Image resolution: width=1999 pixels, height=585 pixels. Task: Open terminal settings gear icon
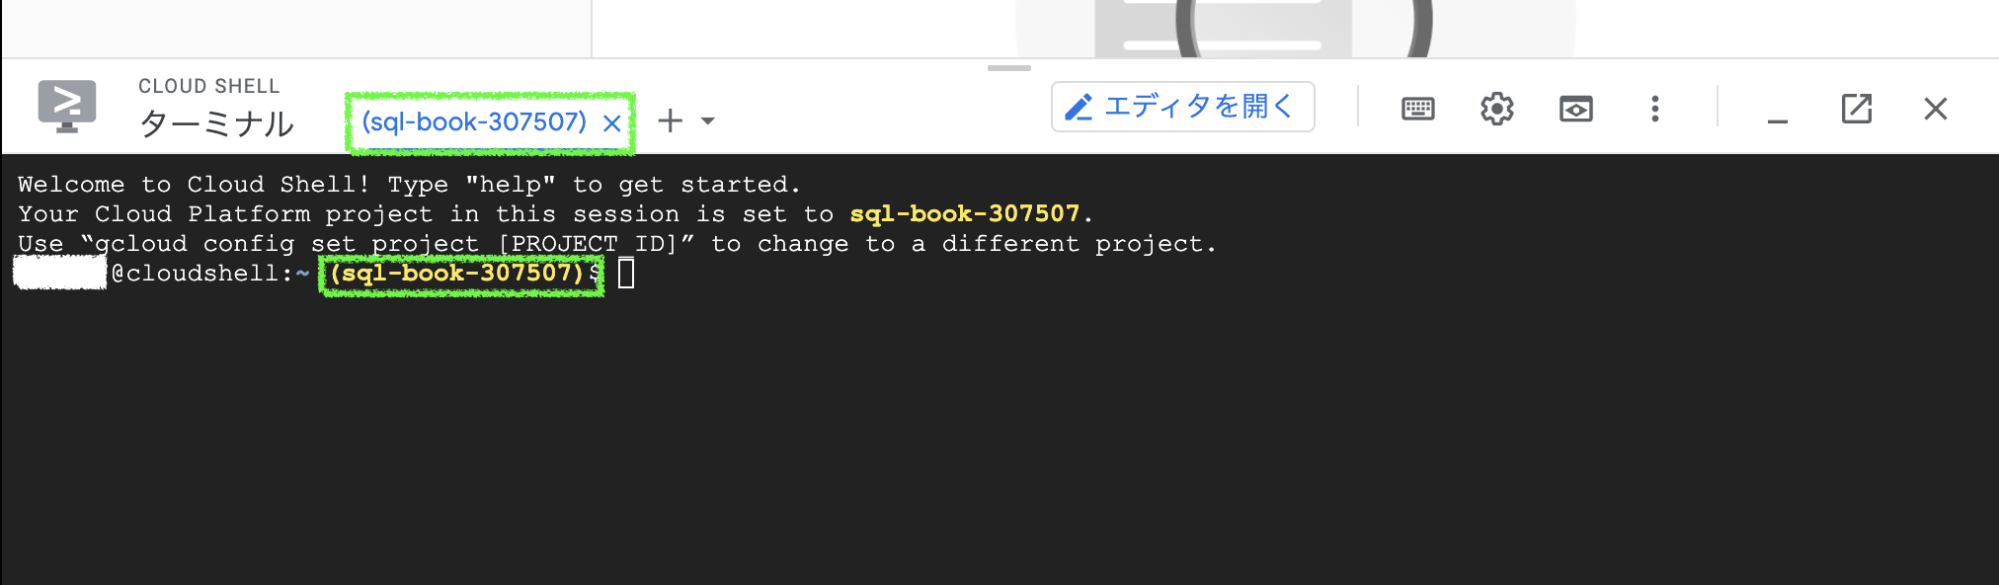pos(1496,108)
